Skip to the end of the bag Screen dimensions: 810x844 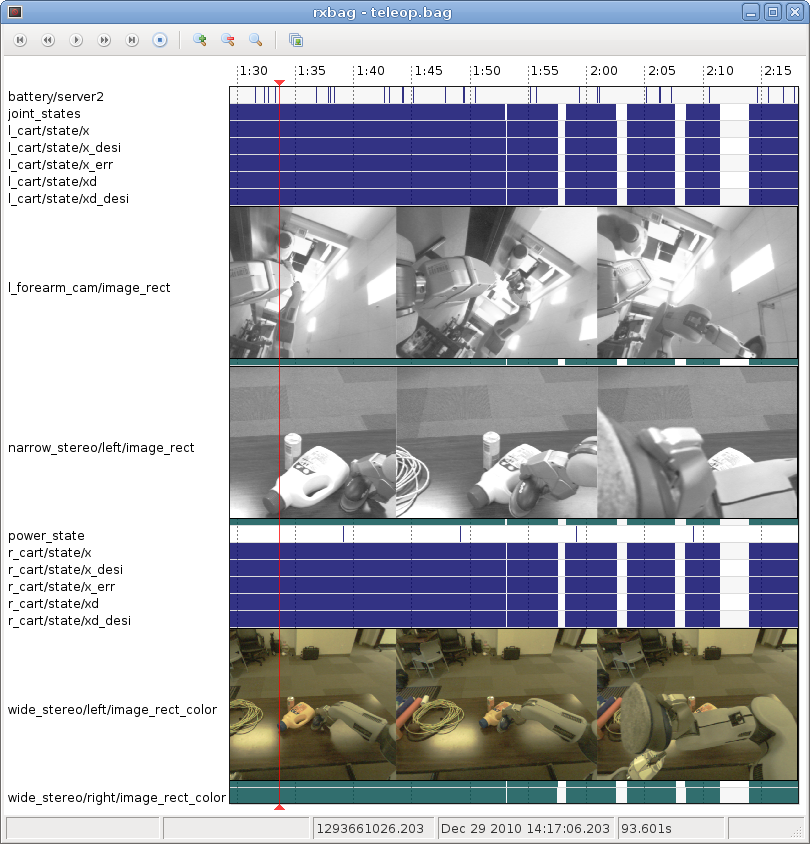[132, 40]
